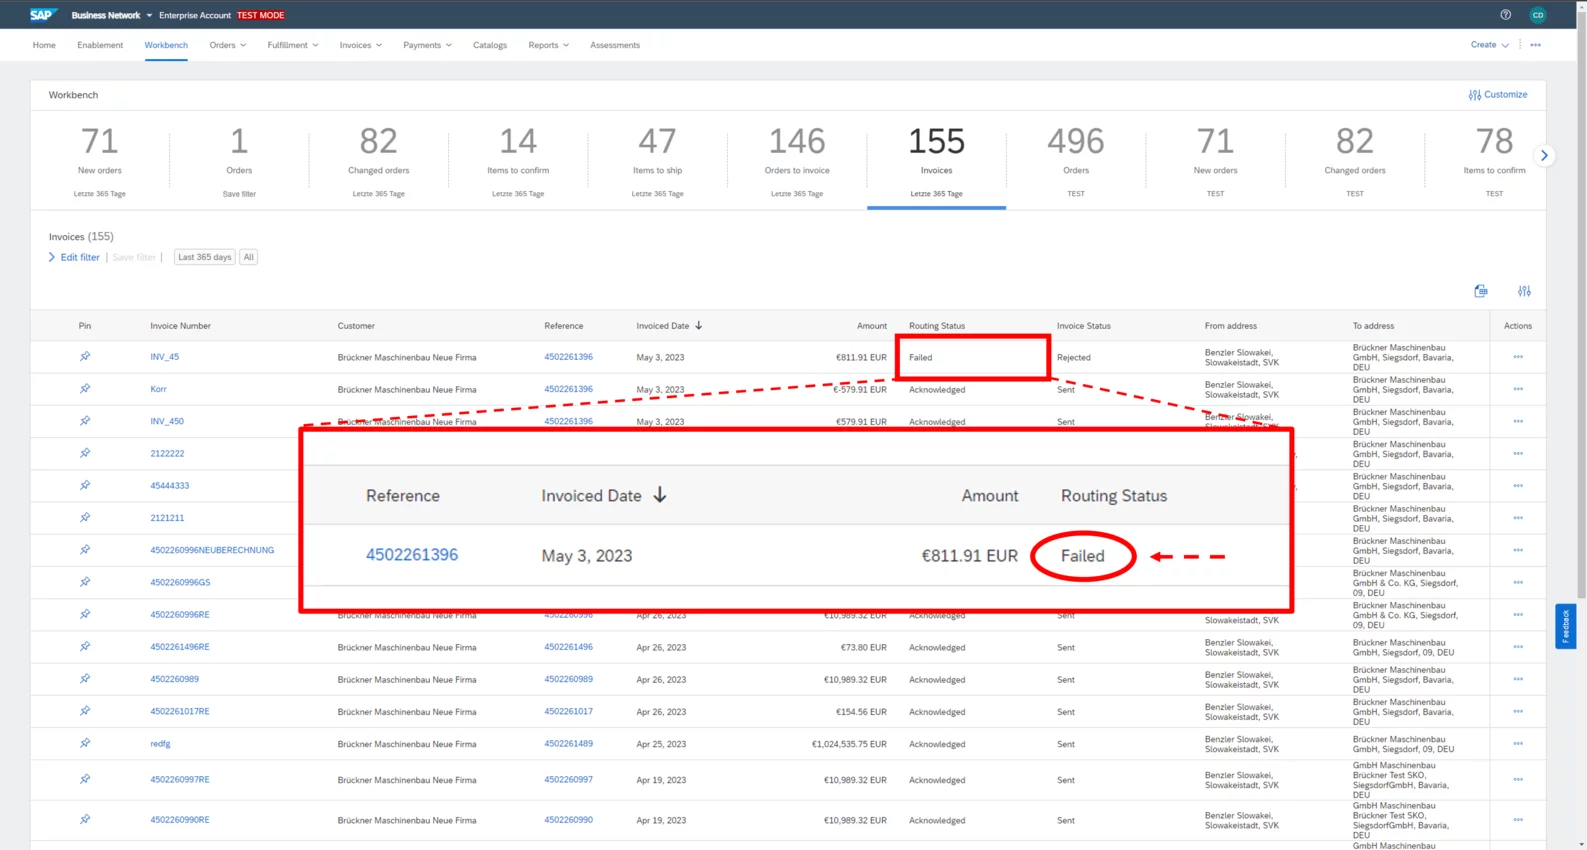This screenshot has height=850, width=1587.
Task: Click the Amount column header
Action: [872, 326]
